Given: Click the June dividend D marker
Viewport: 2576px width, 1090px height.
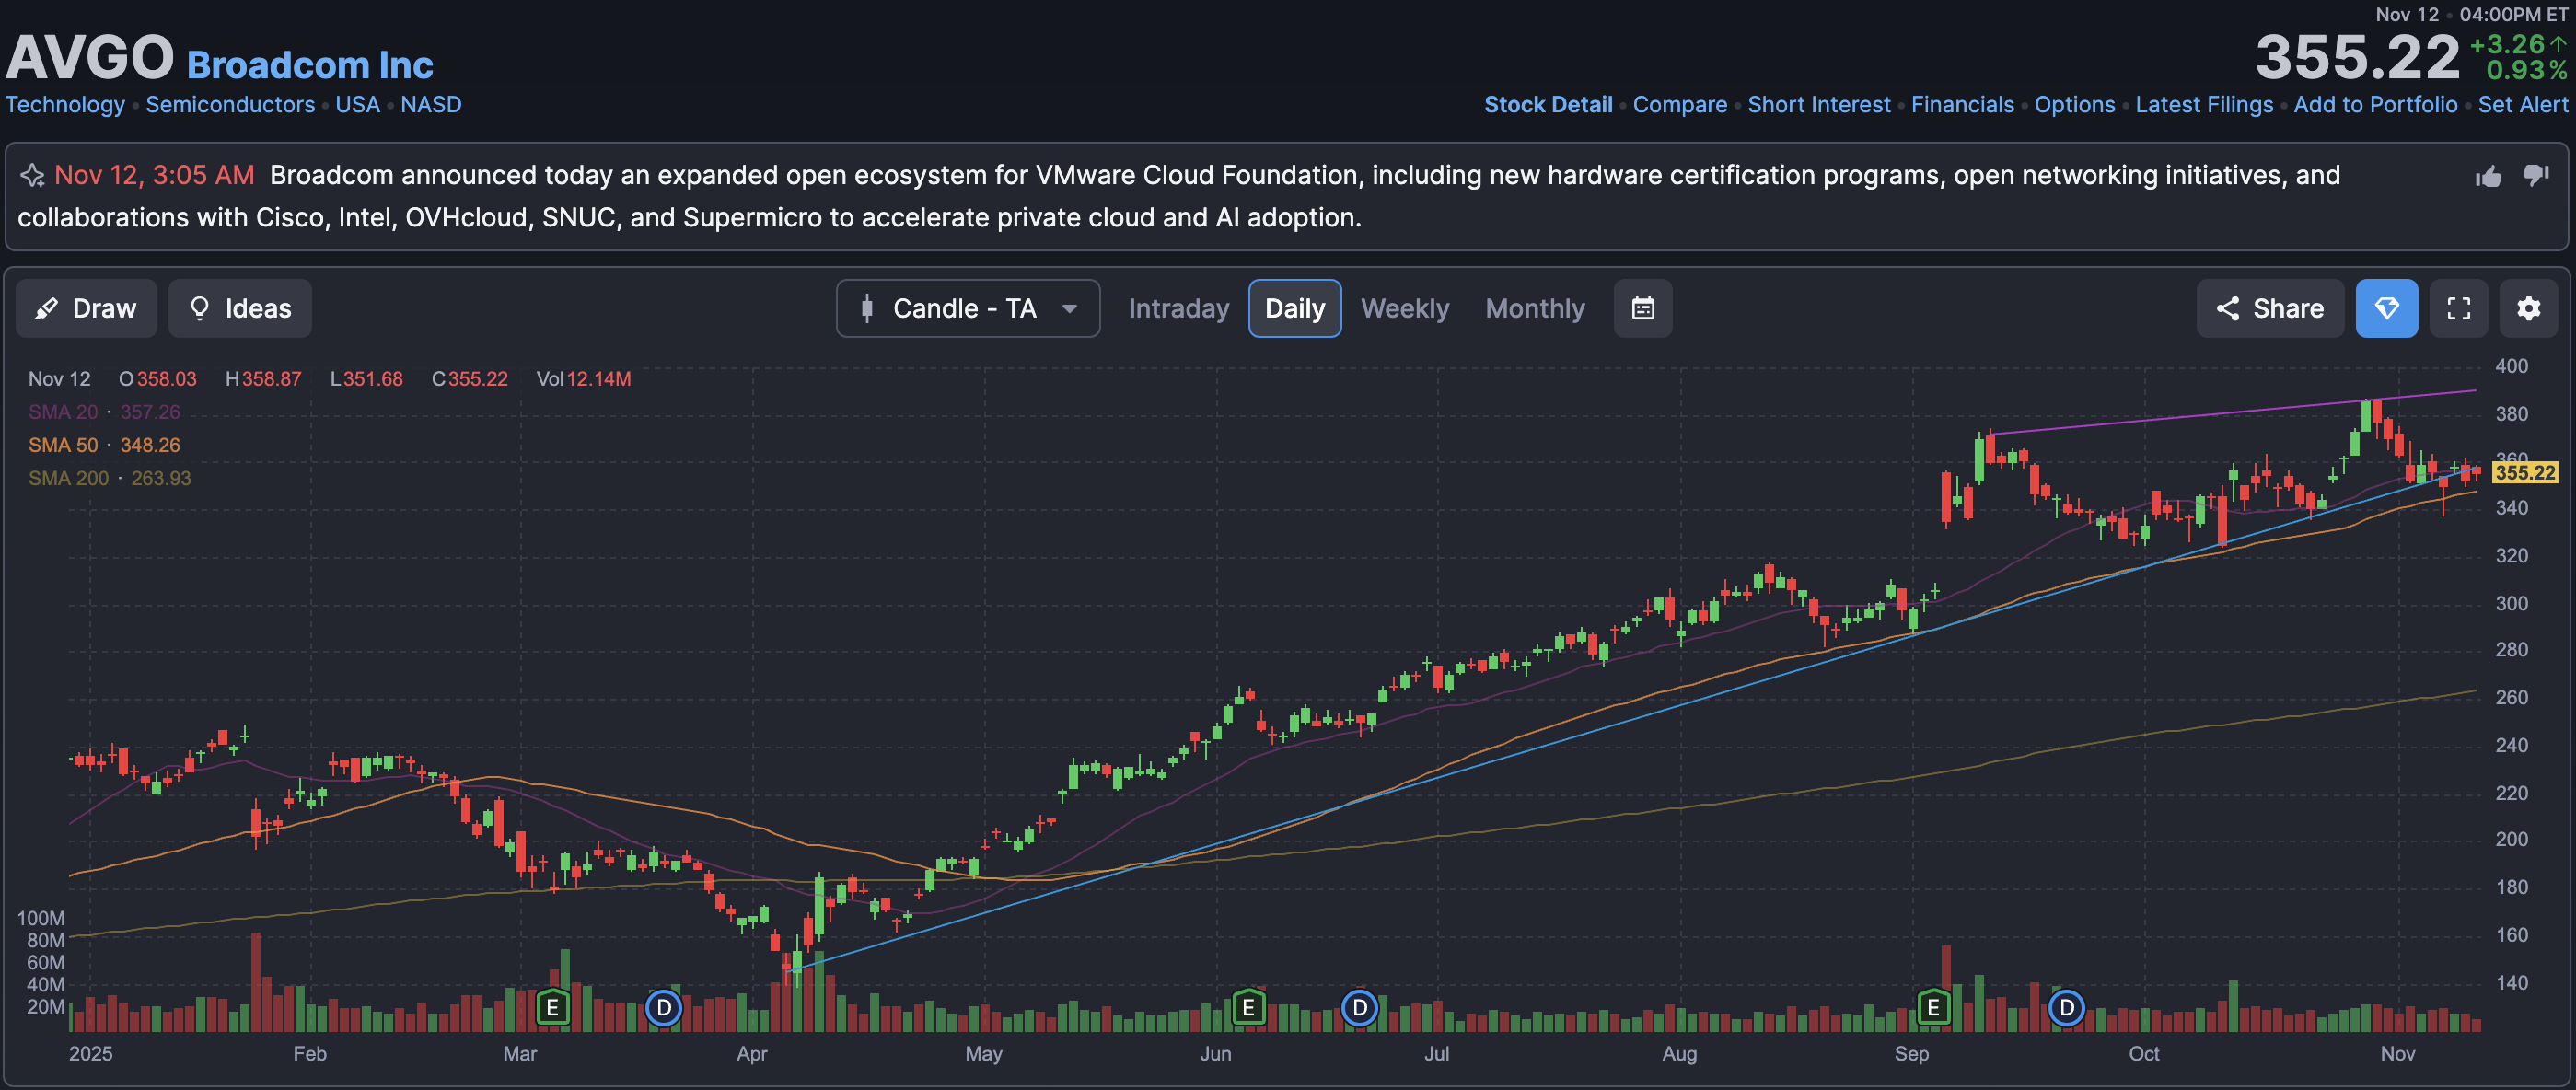Looking at the screenshot, I should [1359, 1008].
